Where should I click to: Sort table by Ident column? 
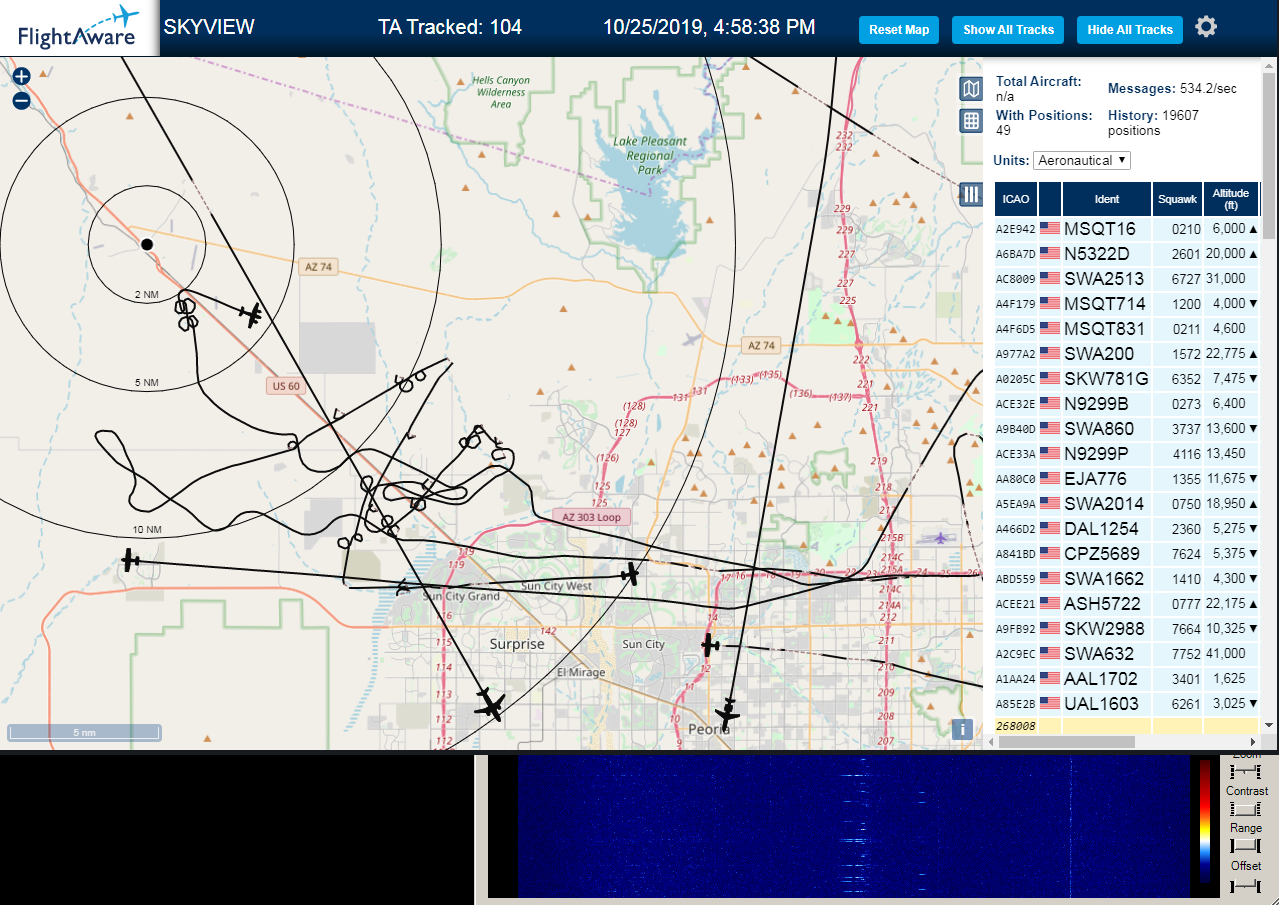1107,199
